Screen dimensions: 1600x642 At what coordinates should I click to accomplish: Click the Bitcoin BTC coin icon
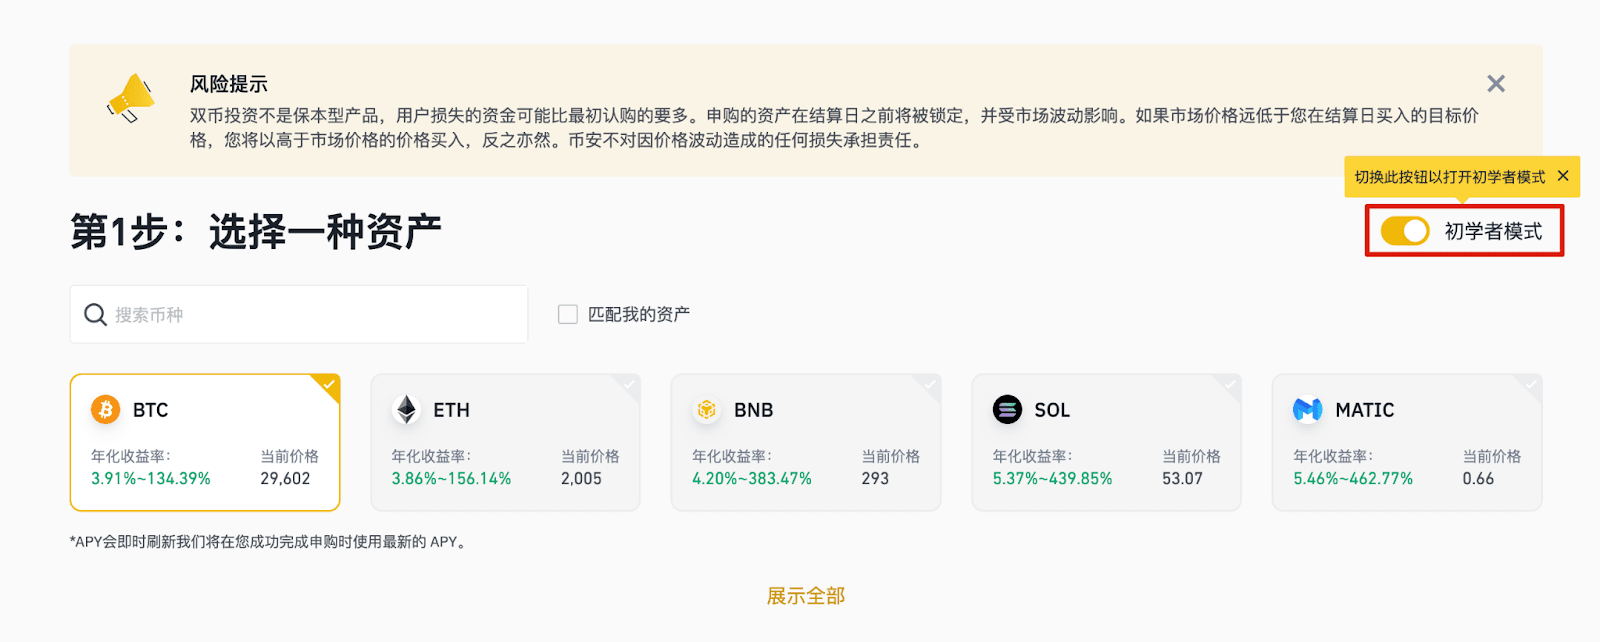click(106, 409)
